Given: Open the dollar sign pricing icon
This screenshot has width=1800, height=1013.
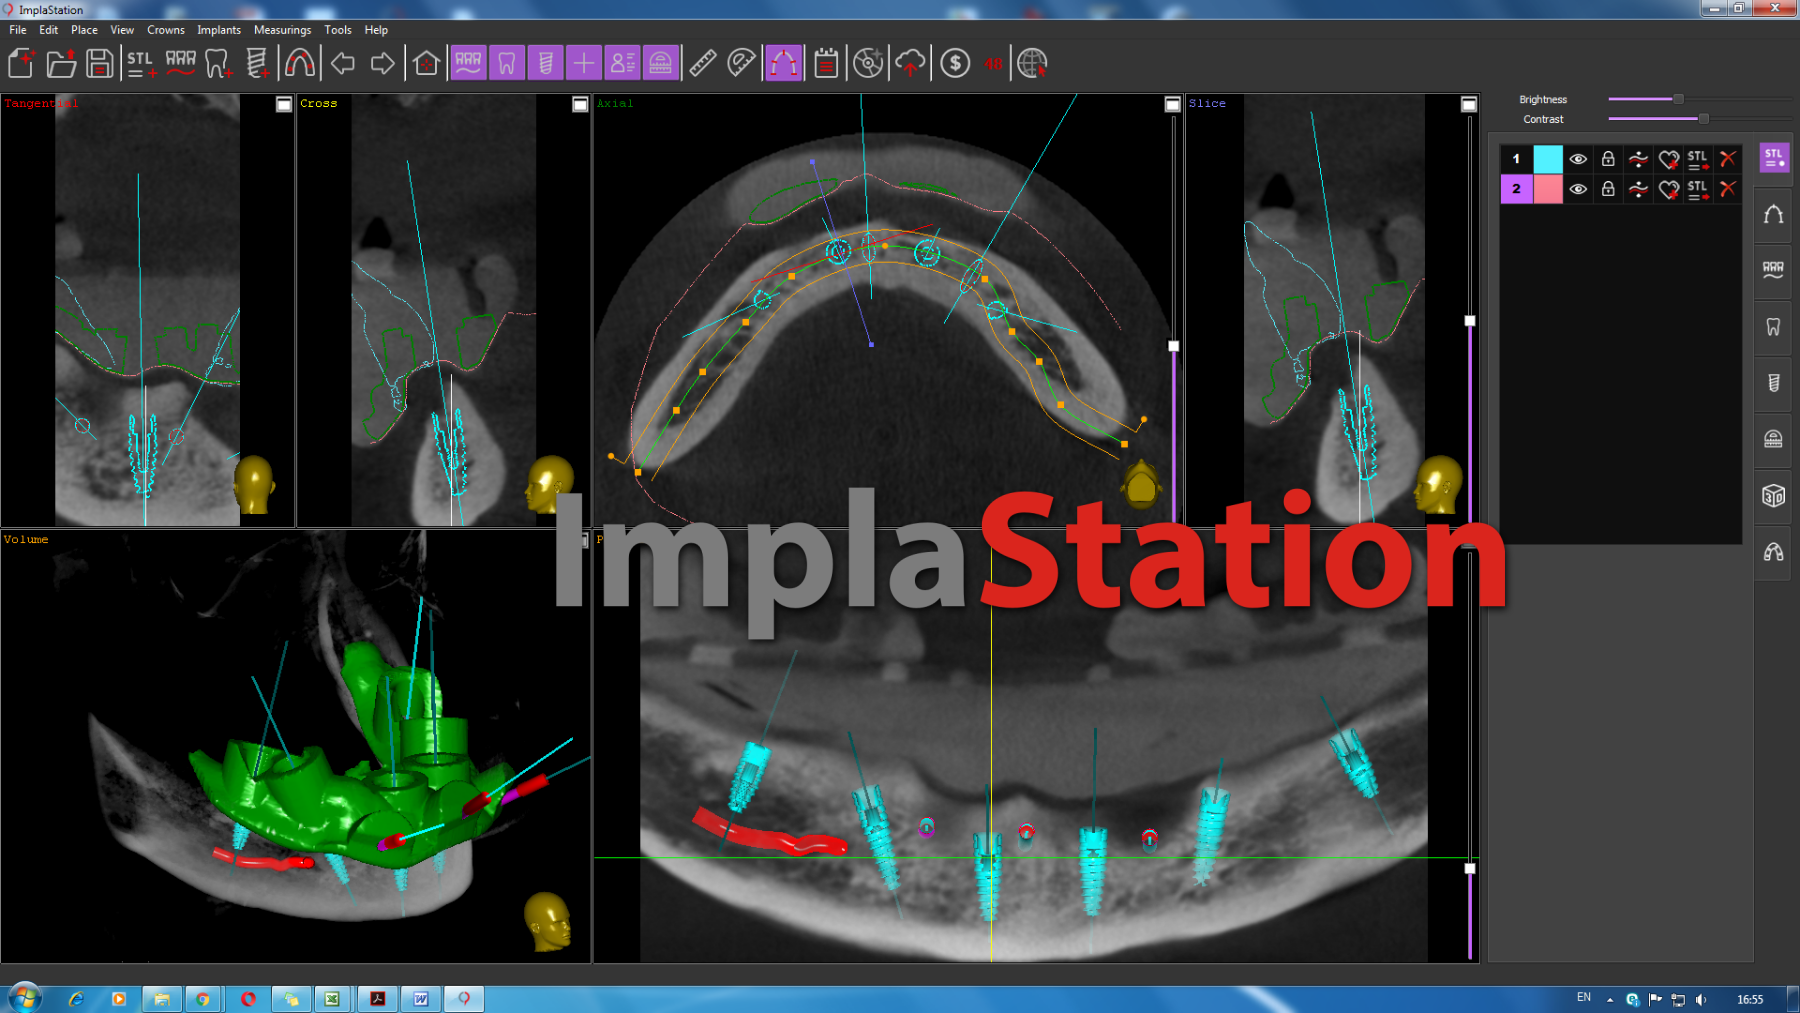Looking at the screenshot, I should coord(955,63).
